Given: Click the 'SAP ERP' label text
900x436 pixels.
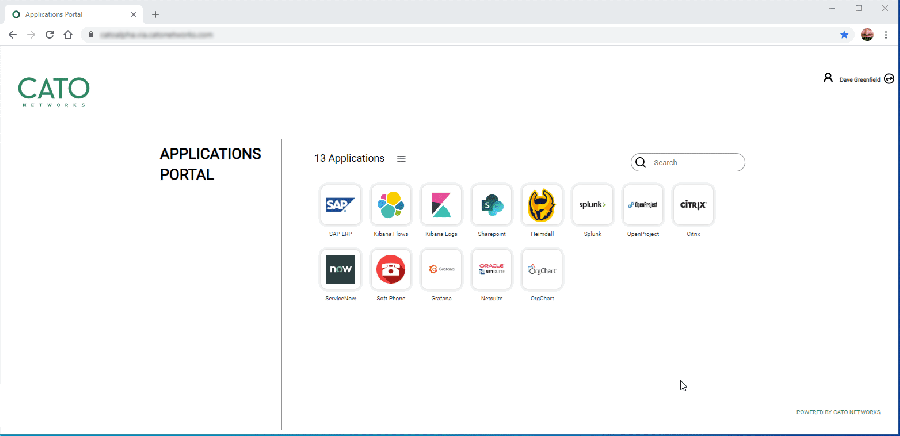Looking at the screenshot, I should (x=340, y=234).
